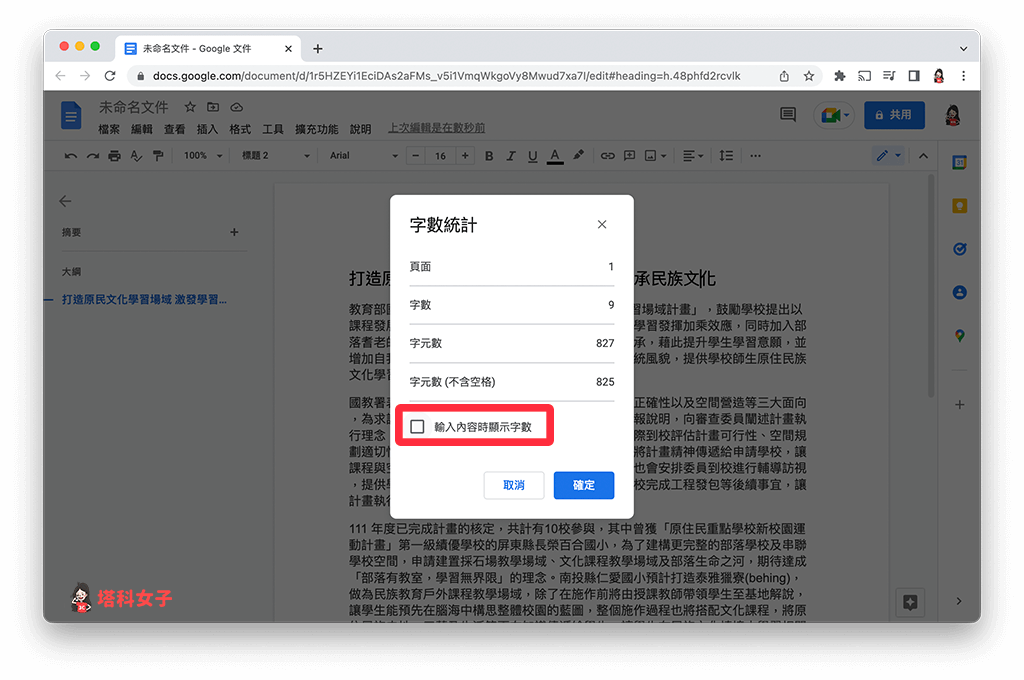The height and width of the screenshot is (680, 1024).
Task: Open Google Tasks from the side panel
Action: click(959, 249)
